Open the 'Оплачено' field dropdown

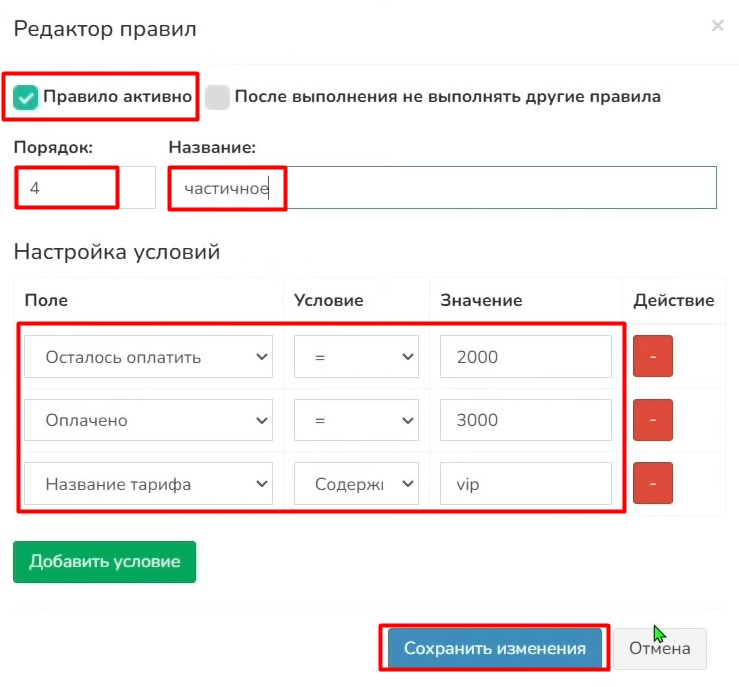[x=148, y=421]
